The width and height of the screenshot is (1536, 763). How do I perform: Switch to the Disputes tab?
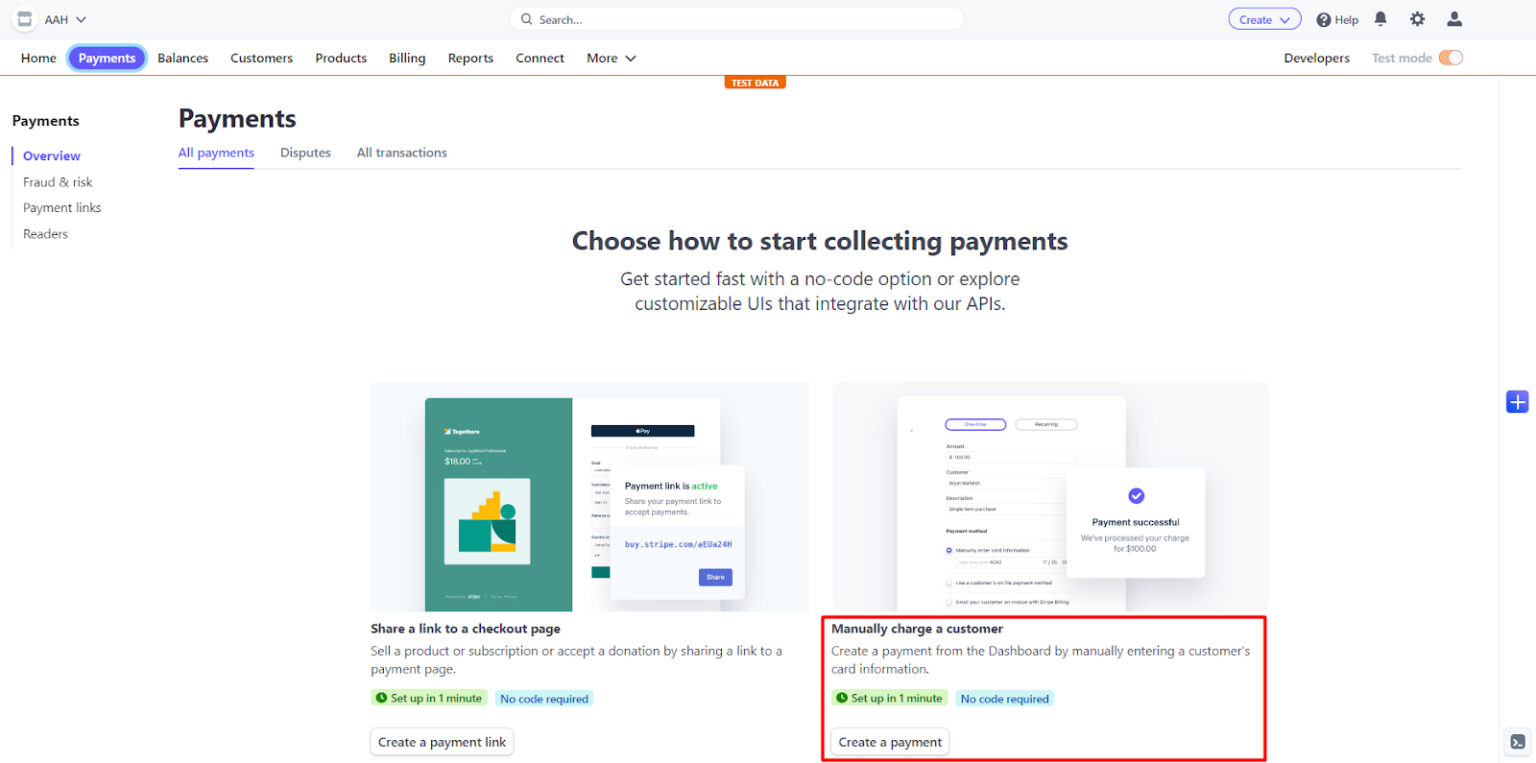click(x=305, y=152)
